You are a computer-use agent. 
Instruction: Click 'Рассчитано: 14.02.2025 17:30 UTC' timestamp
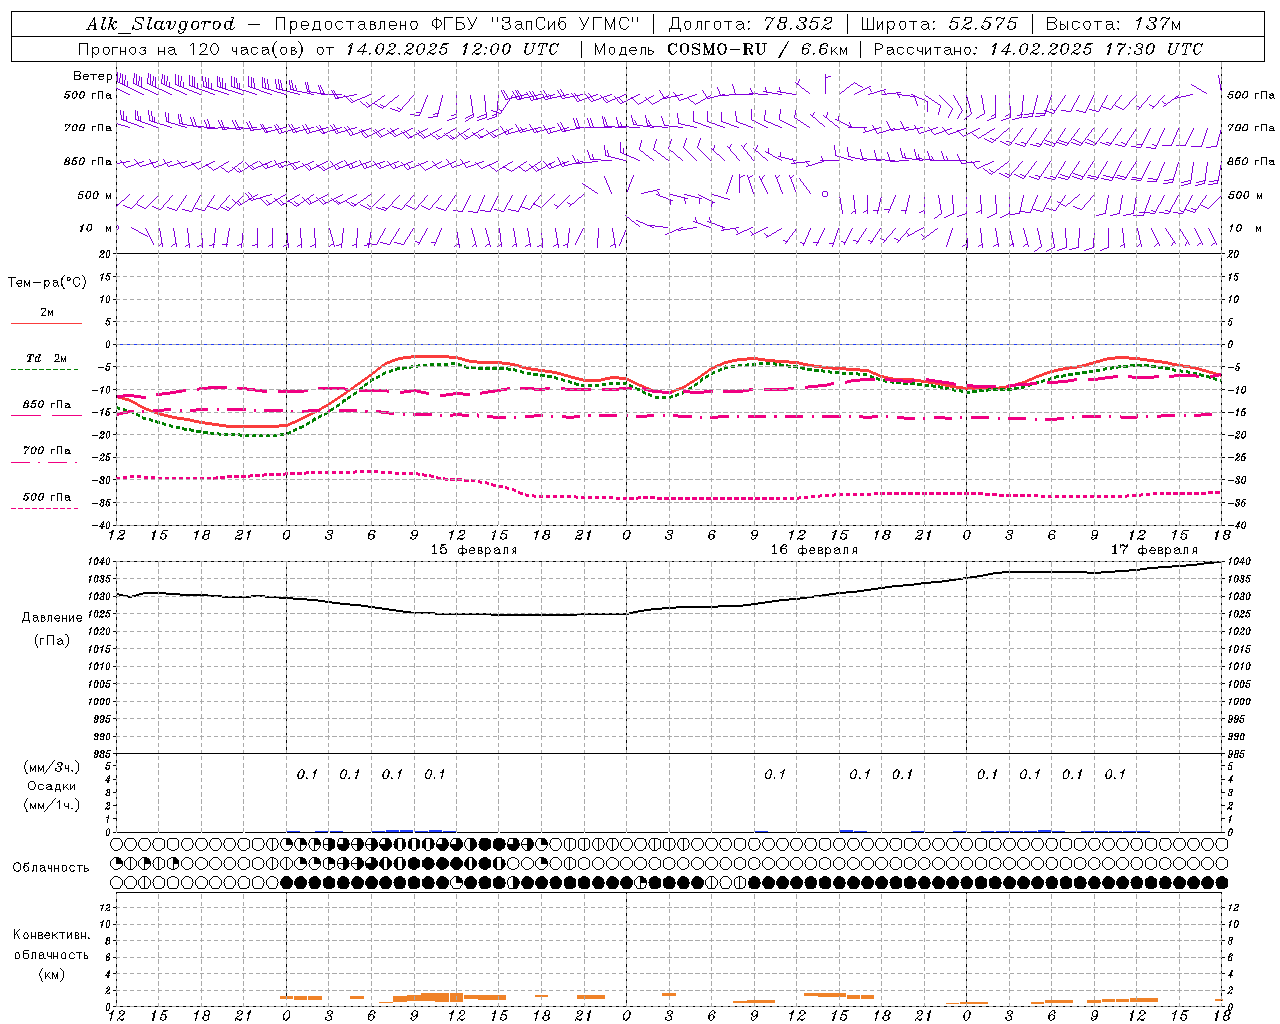1038,49
